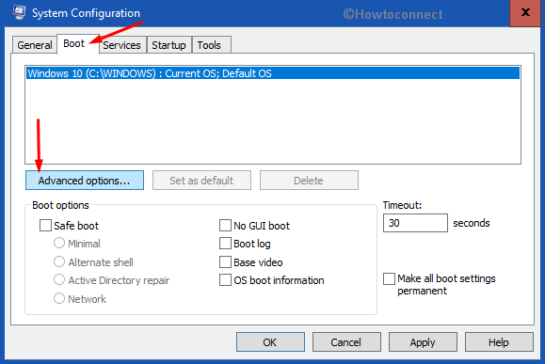The image size is (545, 364).
Task: Close the System Configuration window
Action: pos(526,13)
